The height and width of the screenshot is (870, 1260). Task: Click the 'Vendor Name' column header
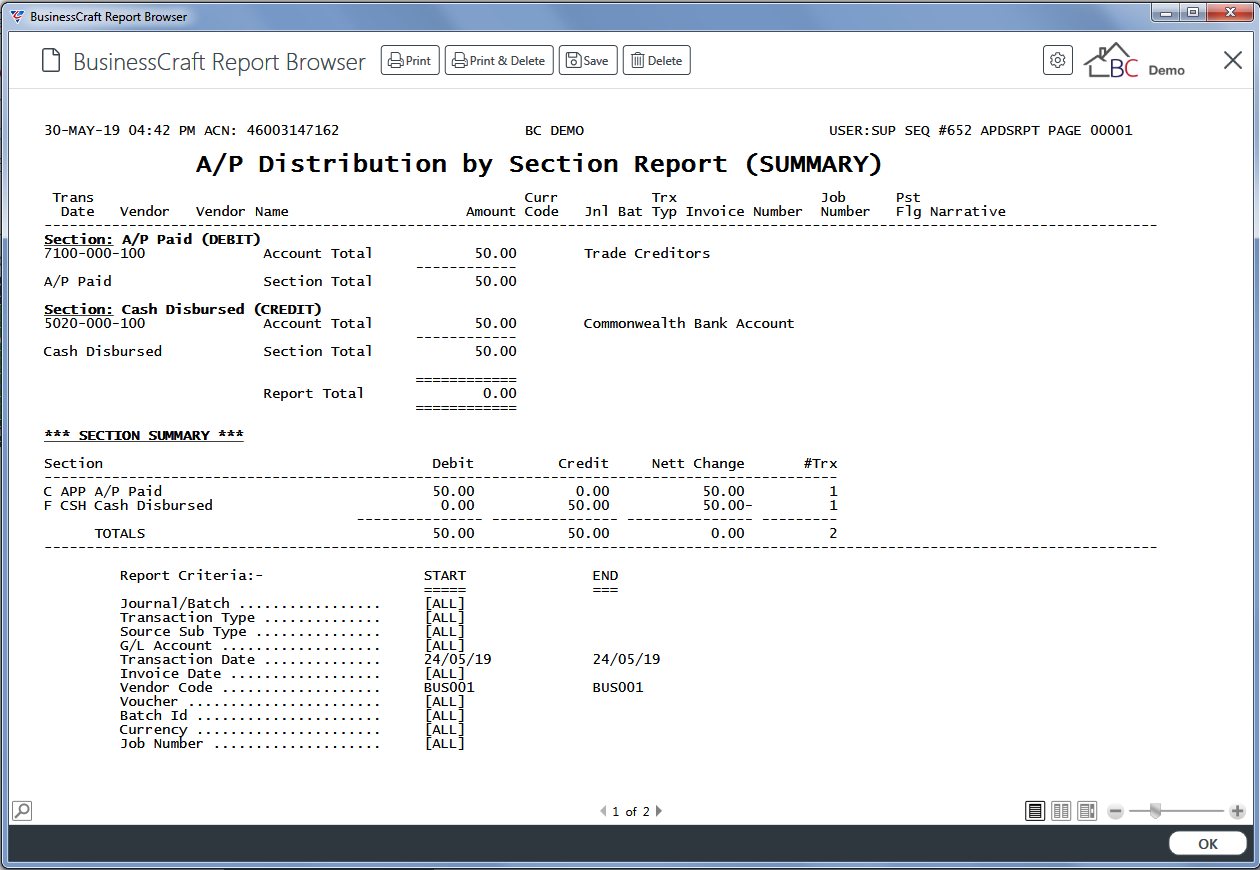point(242,211)
